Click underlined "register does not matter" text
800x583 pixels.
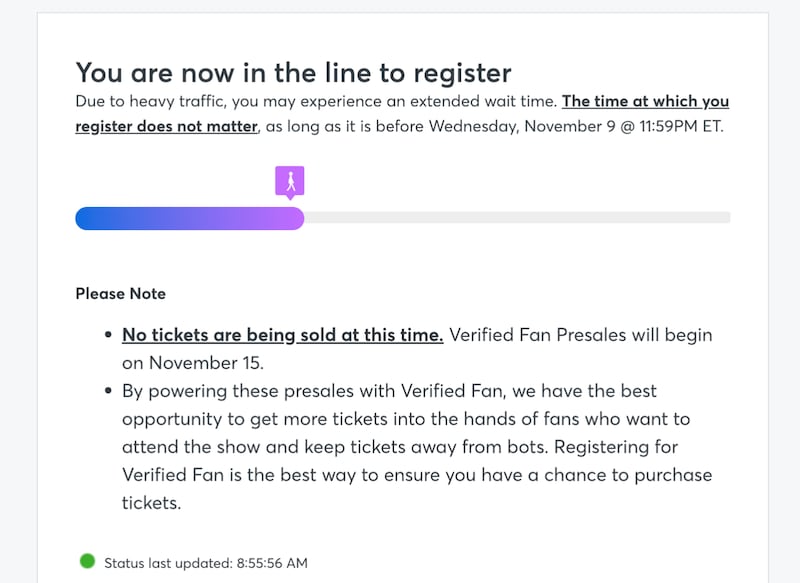pyautogui.click(x=166, y=127)
